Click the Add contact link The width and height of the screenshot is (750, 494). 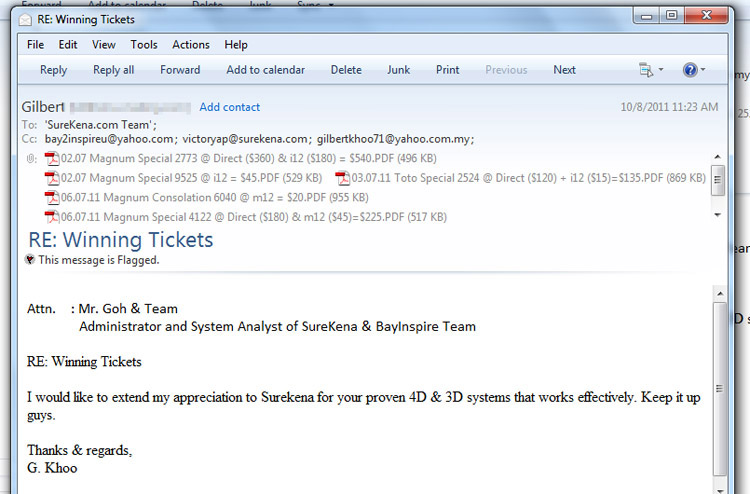point(229,107)
